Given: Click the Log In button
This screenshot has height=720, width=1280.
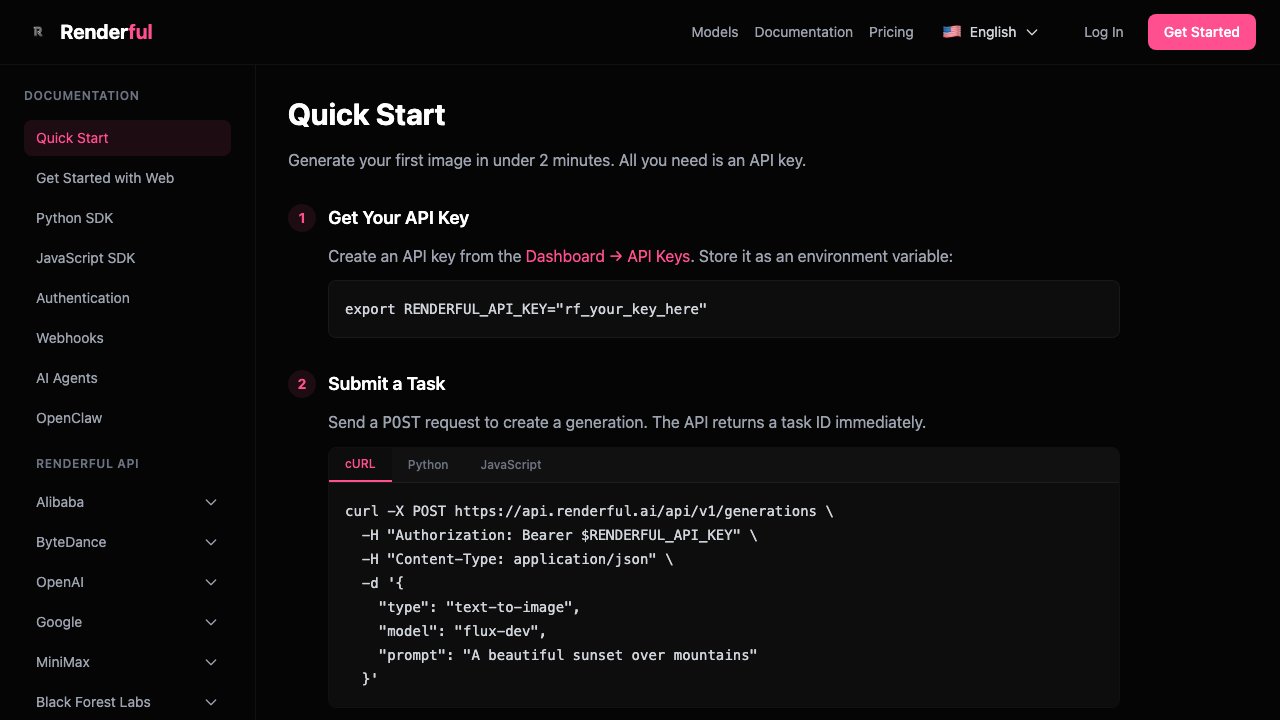Looking at the screenshot, I should click(1103, 32).
